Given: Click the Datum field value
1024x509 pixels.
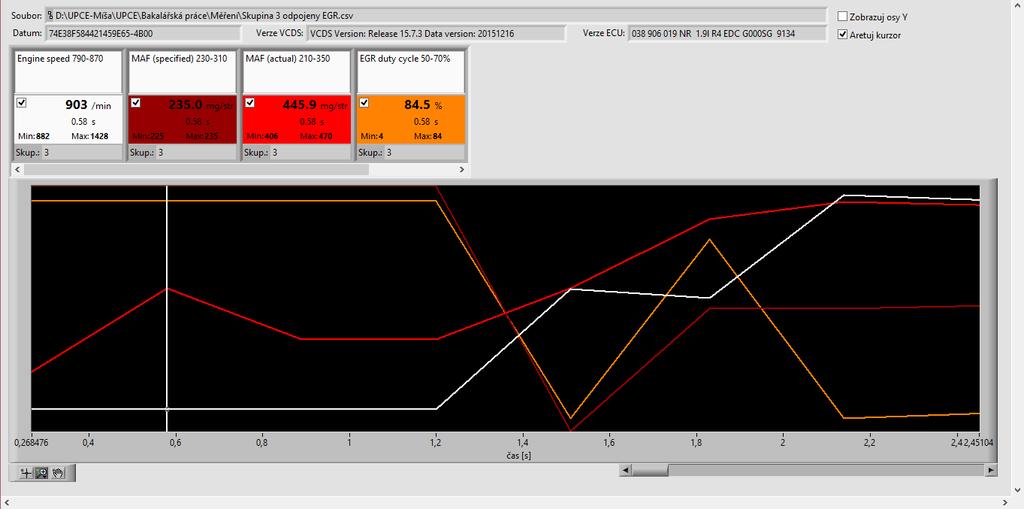Looking at the screenshot, I should pos(142,33).
